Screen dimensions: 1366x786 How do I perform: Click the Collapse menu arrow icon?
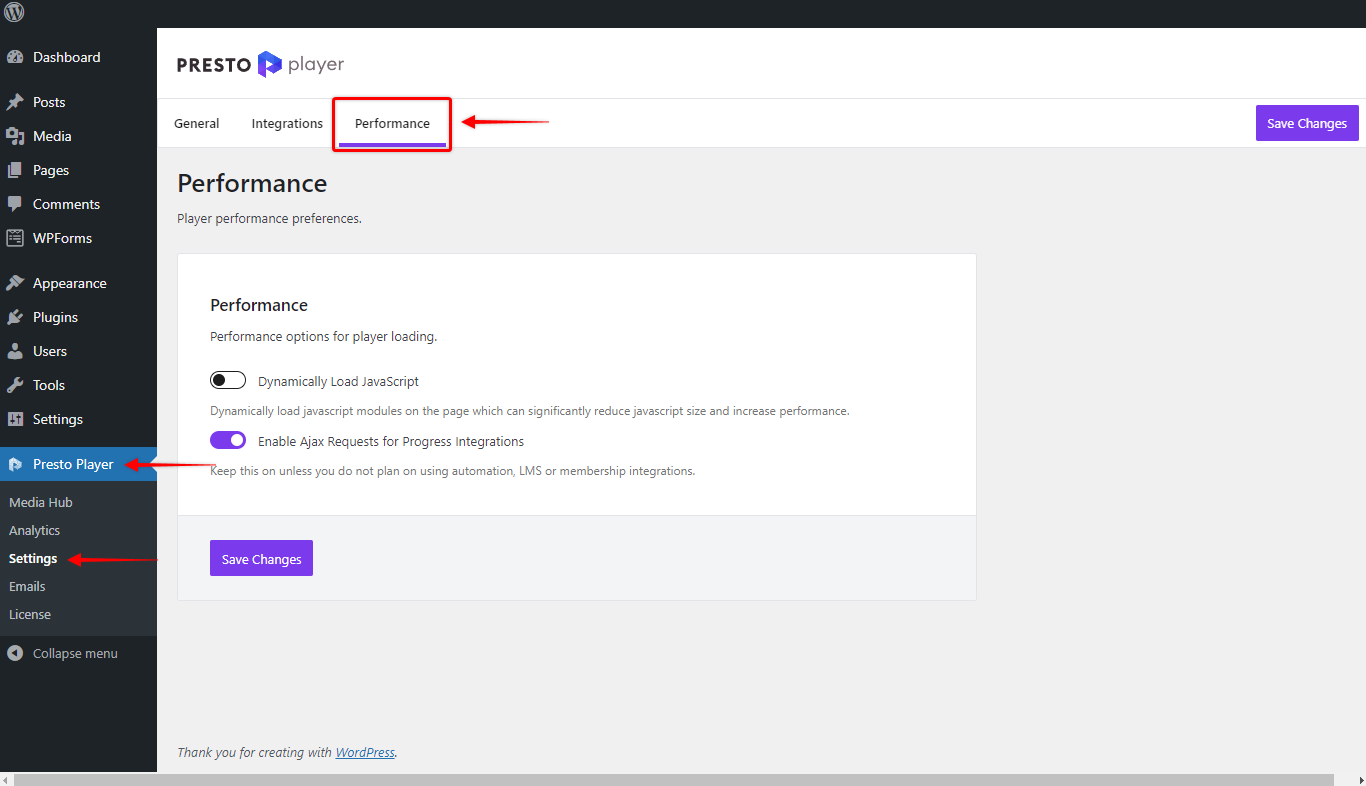[15, 653]
